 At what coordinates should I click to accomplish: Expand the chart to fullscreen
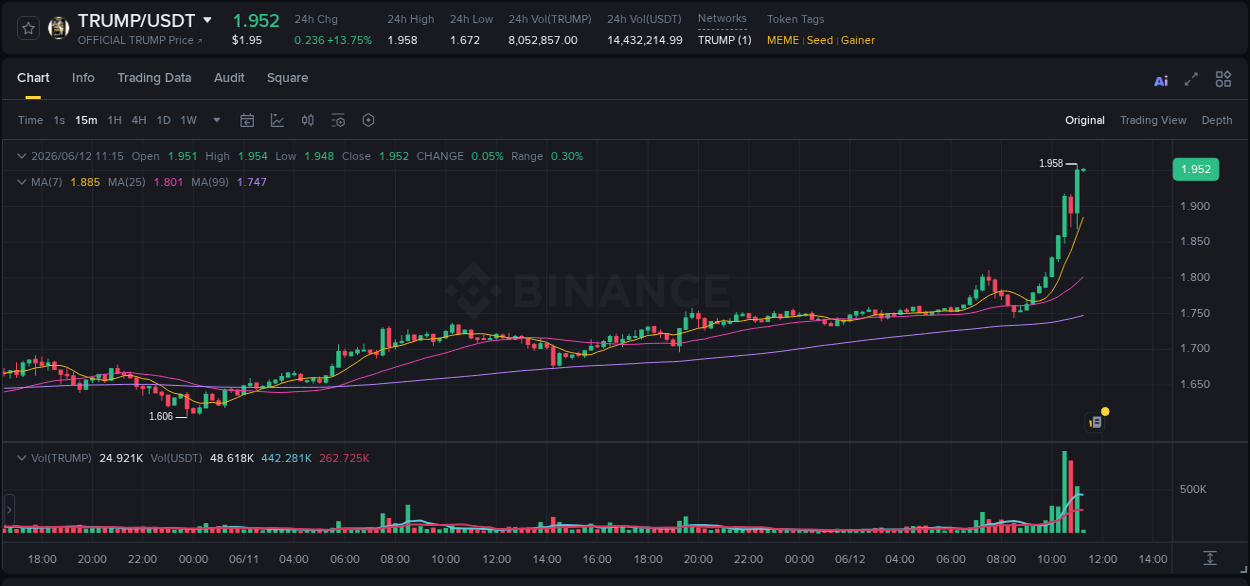1191,79
